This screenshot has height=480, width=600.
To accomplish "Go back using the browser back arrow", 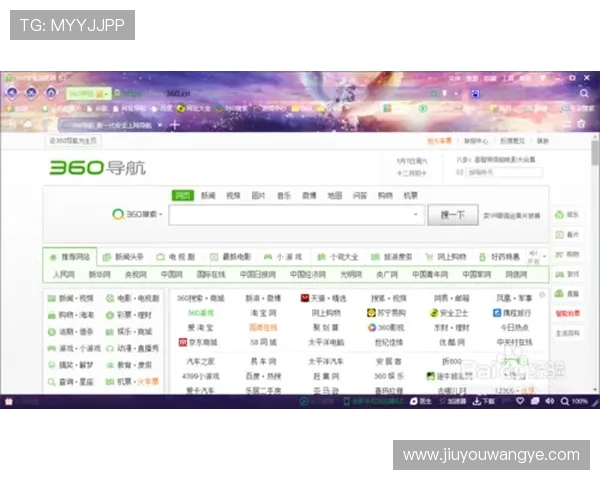I will click(12, 92).
